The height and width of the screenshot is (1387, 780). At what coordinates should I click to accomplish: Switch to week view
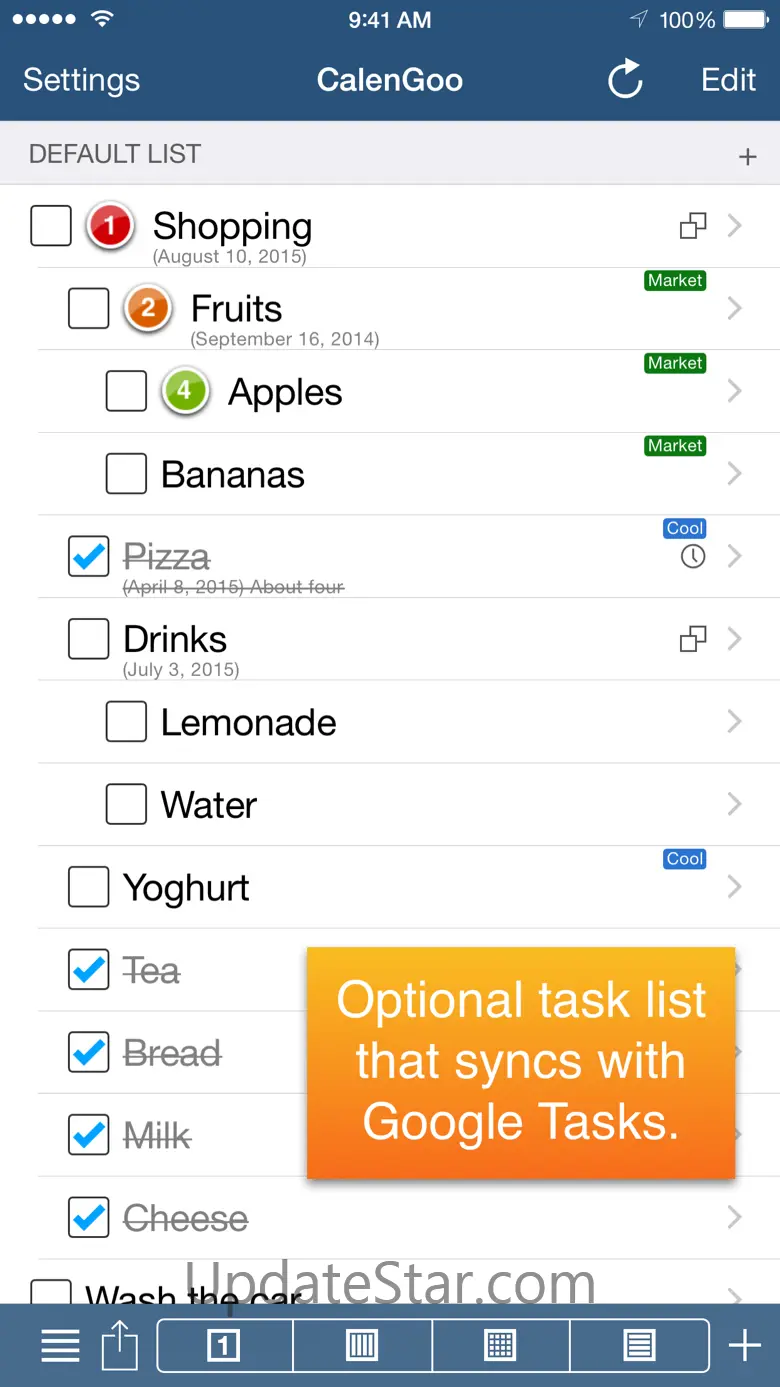362,1346
